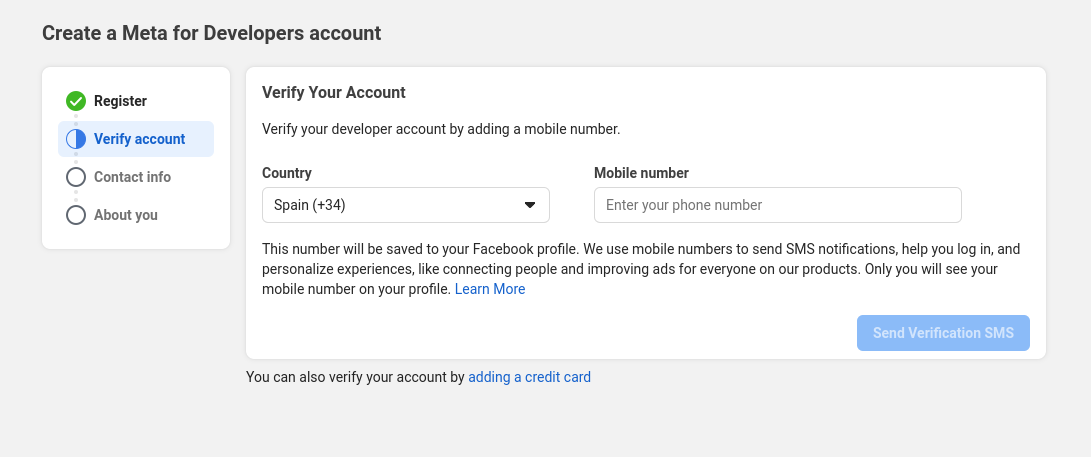Click the Mobile number field label
The width and height of the screenshot is (1091, 457).
pyautogui.click(x=641, y=173)
